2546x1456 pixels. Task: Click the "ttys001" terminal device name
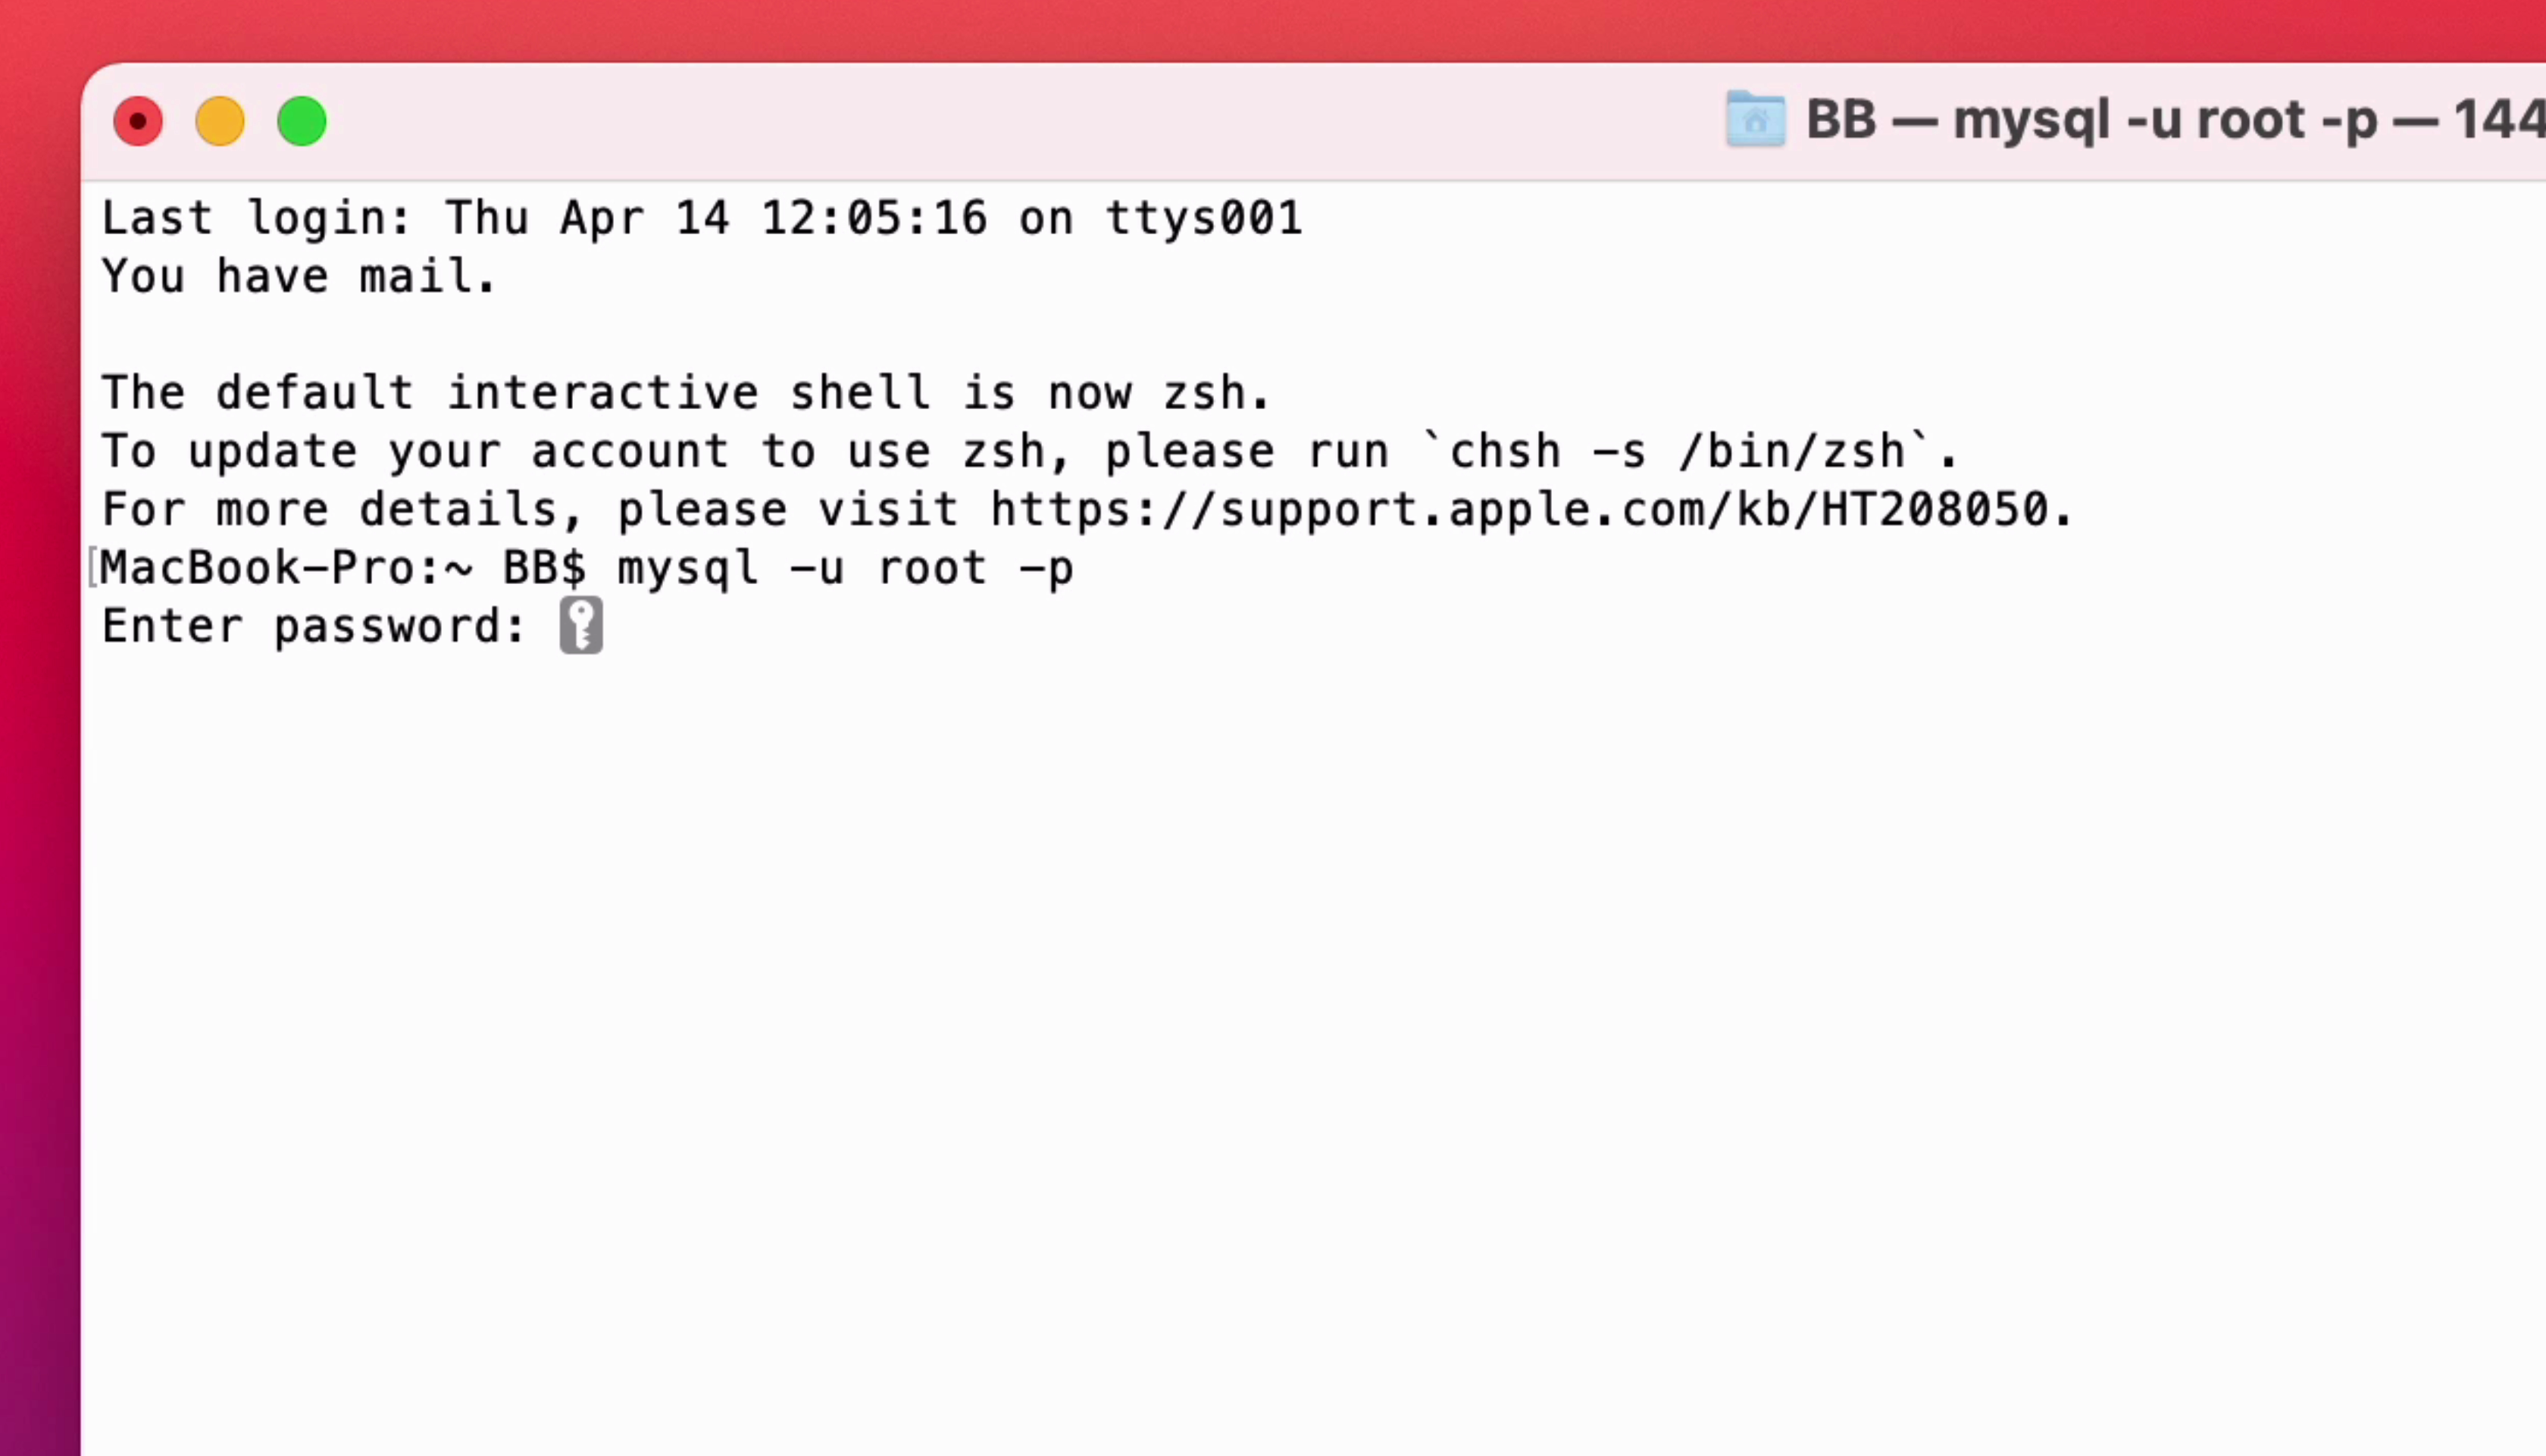[1204, 218]
